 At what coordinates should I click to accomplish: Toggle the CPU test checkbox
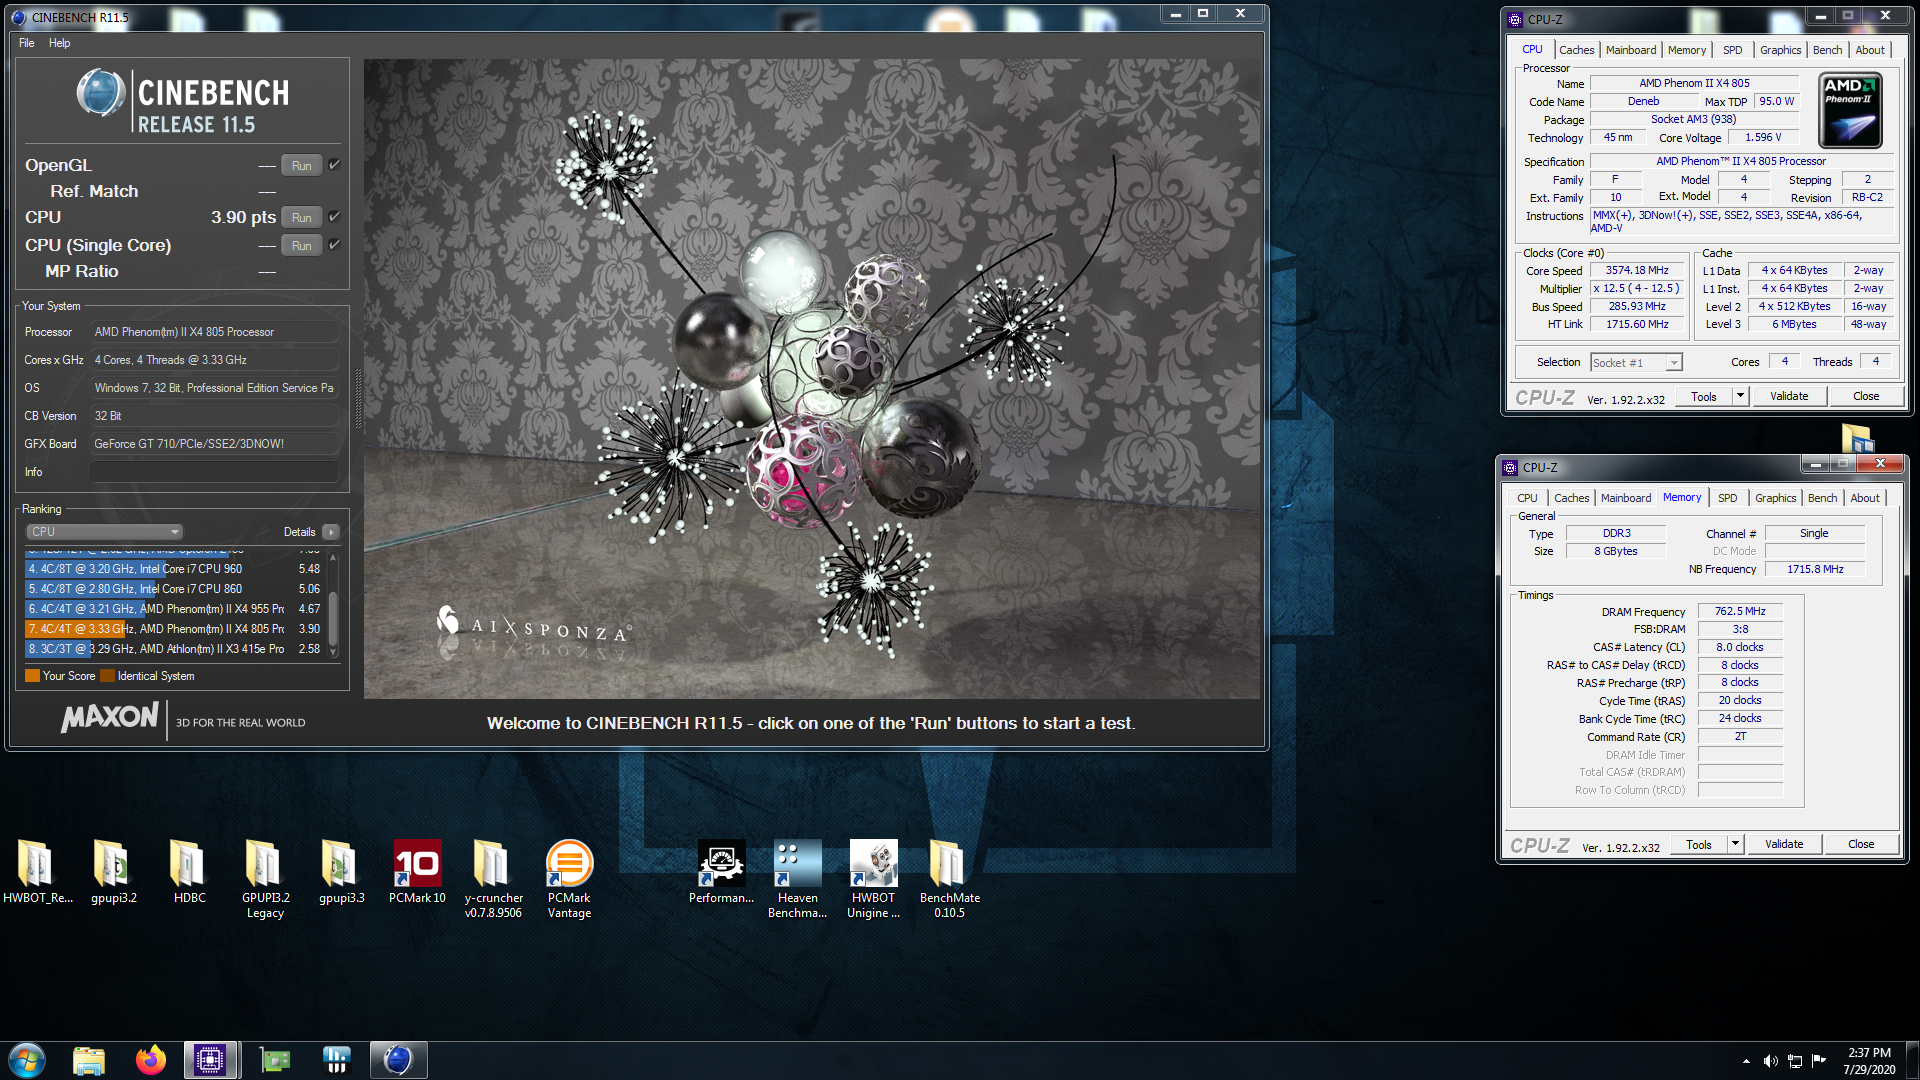point(335,217)
